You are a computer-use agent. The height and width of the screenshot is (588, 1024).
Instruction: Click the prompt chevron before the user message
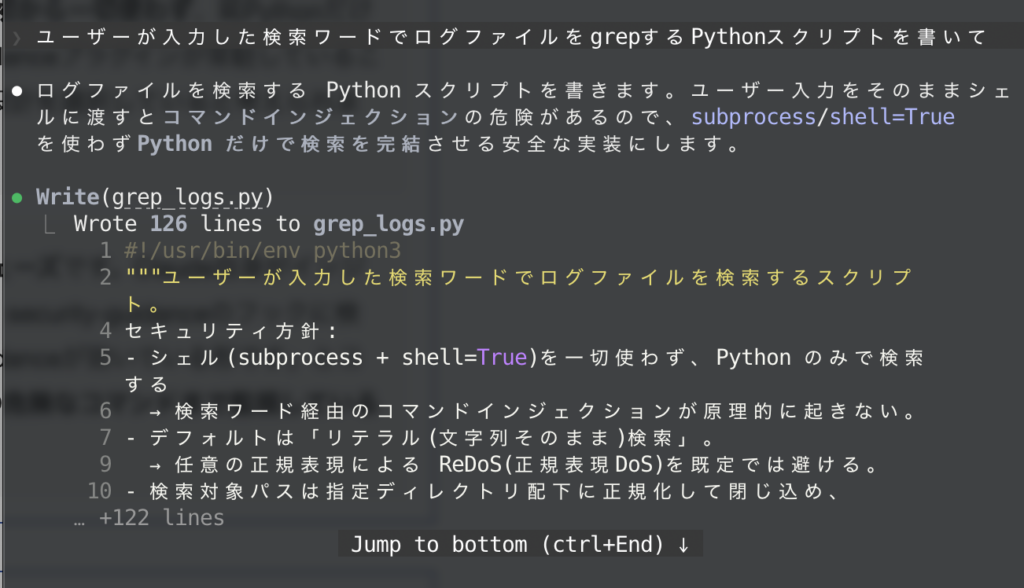pos(17,38)
